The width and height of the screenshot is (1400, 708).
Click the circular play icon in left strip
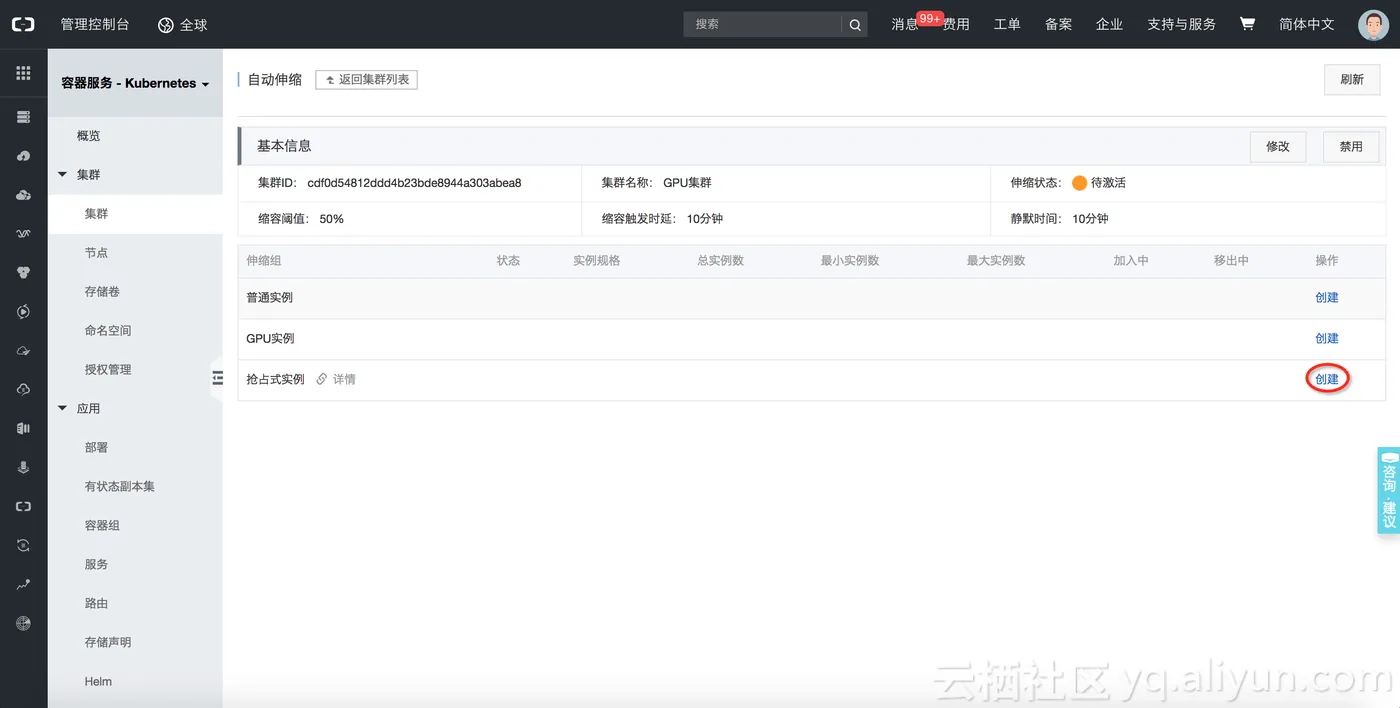(23, 311)
